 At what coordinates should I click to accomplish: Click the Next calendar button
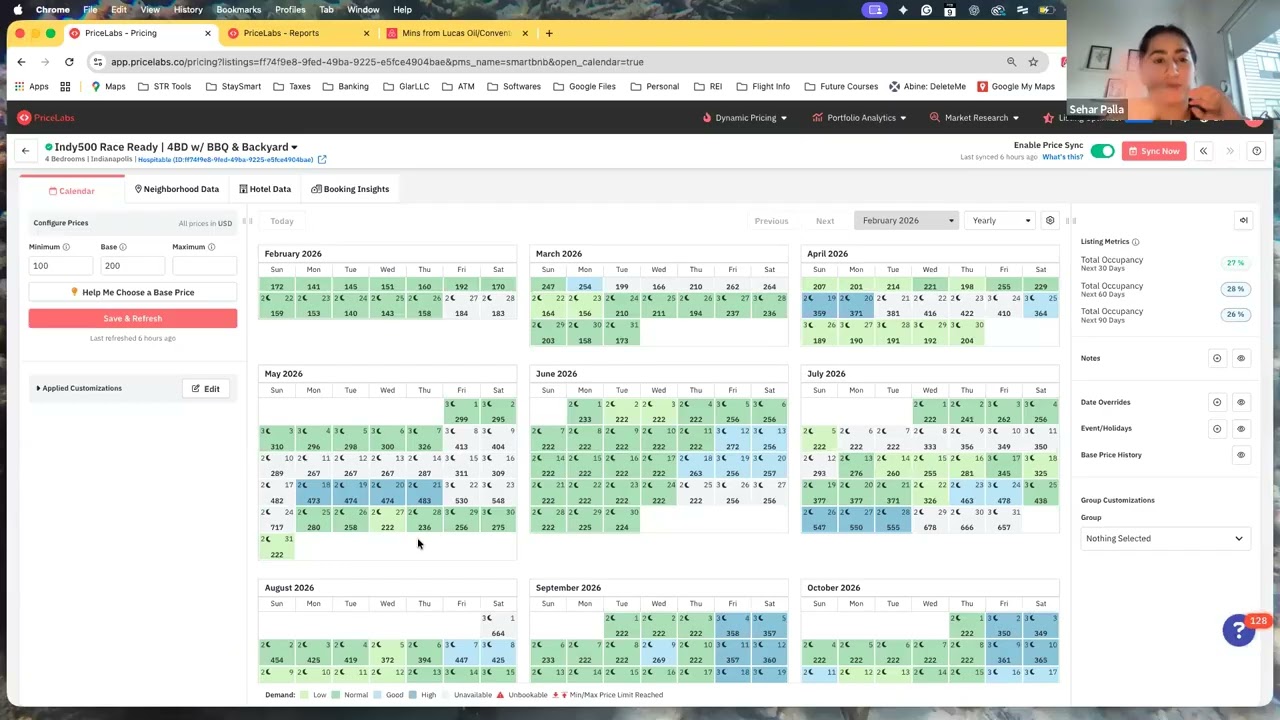pos(825,221)
